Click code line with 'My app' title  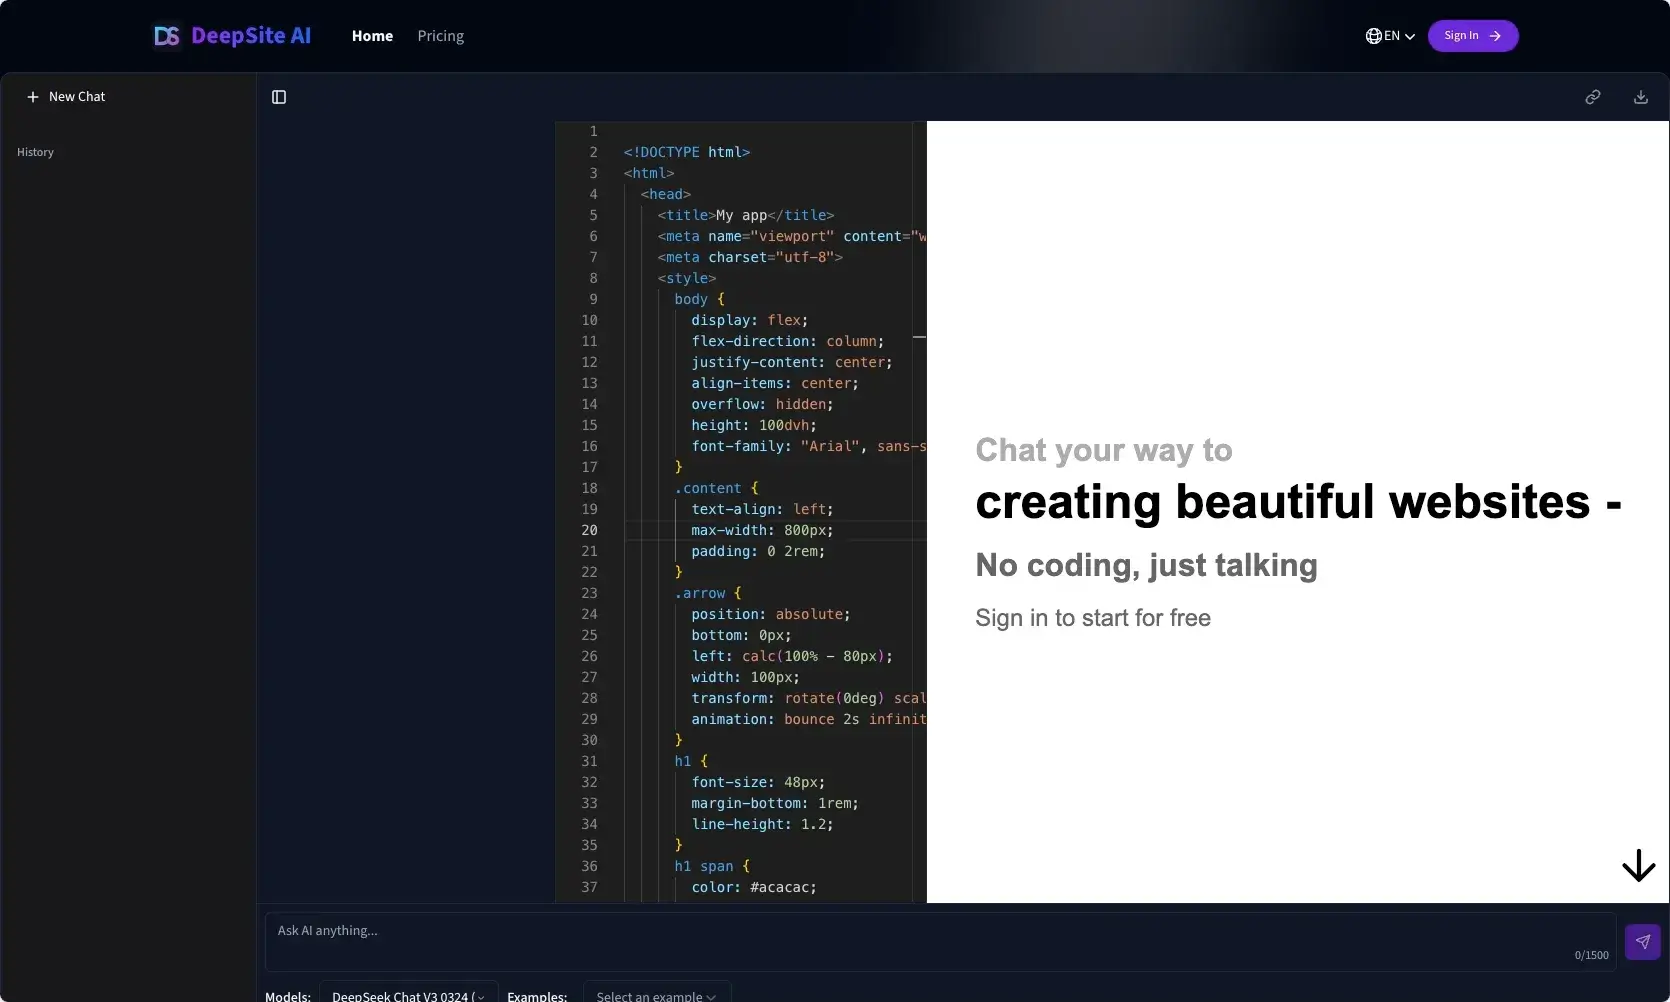click(x=746, y=215)
